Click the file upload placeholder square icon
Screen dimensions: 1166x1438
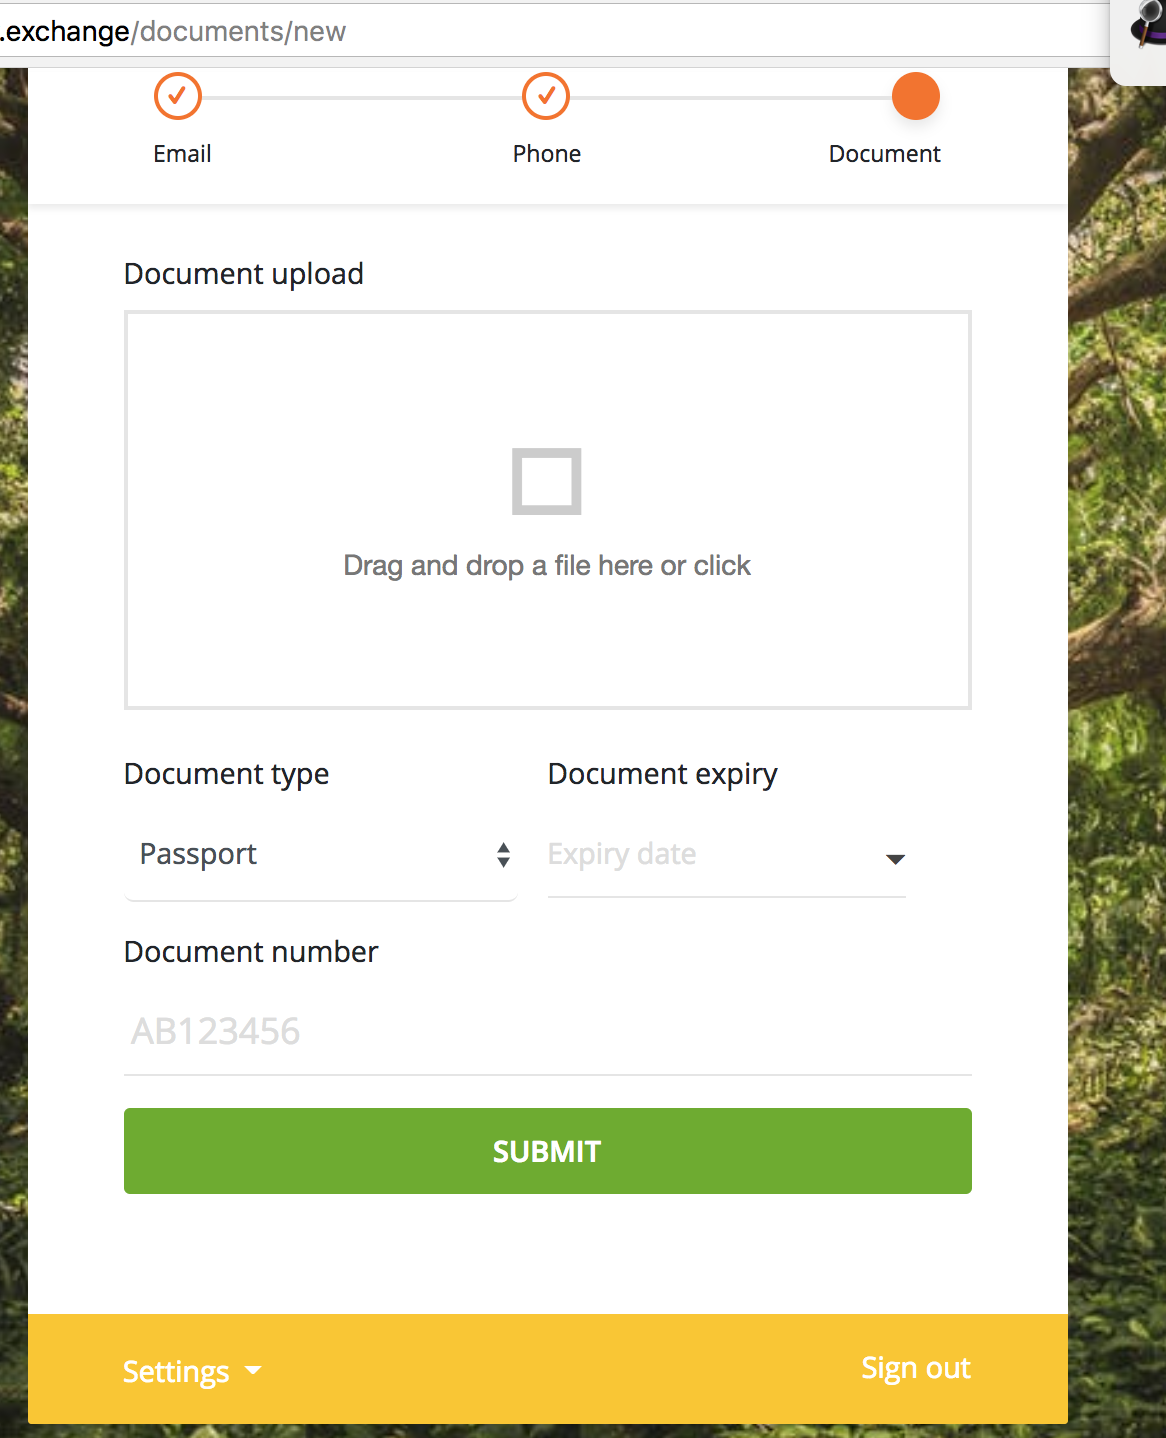tap(547, 481)
